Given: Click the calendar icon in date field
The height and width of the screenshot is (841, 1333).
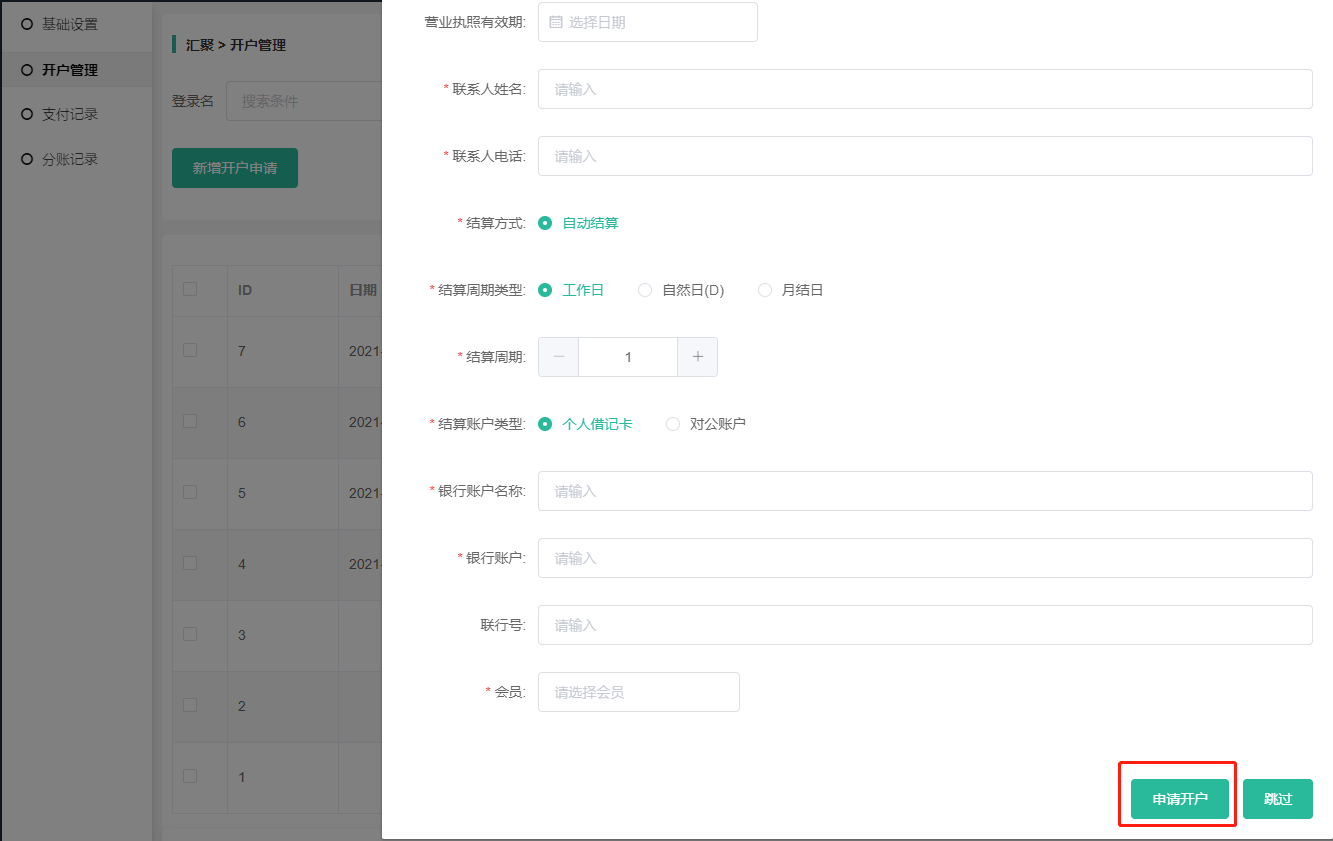Looking at the screenshot, I should click(x=556, y=22).
